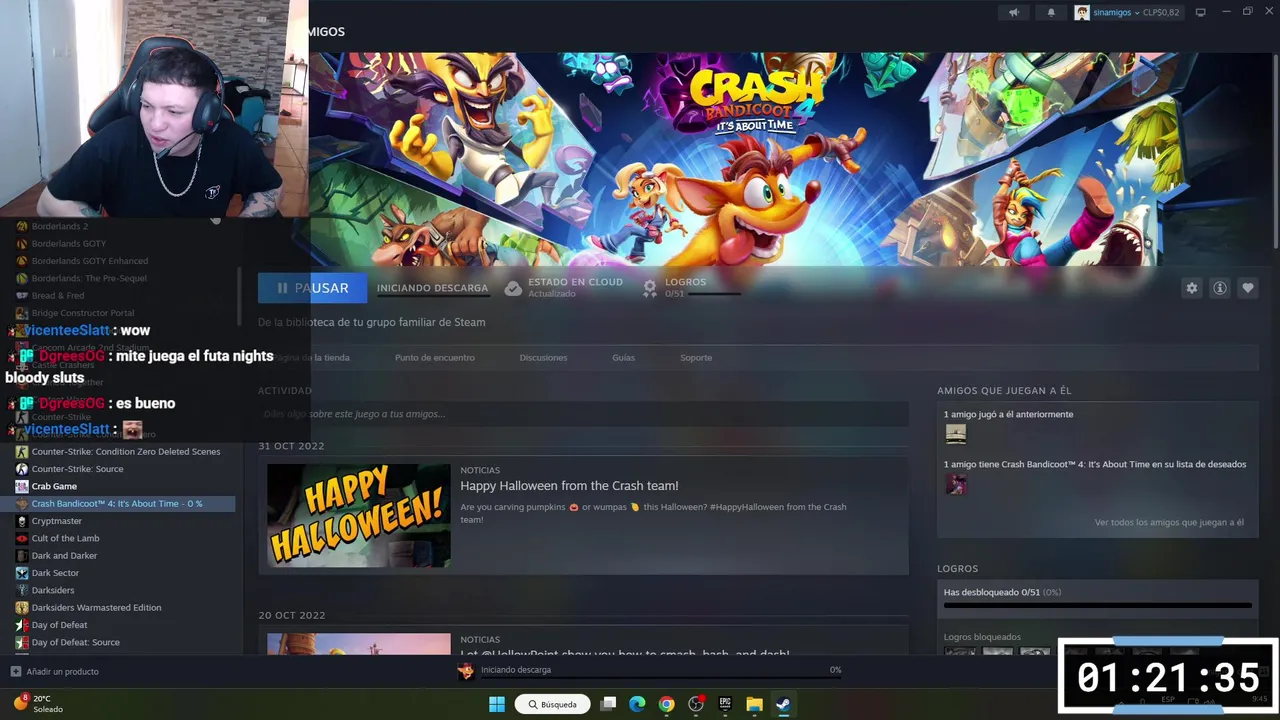Launch Microsoft Edge from taskbar
Viewport: 1280px width, 720px height.
pyautogui.click(x=637, y=704)
